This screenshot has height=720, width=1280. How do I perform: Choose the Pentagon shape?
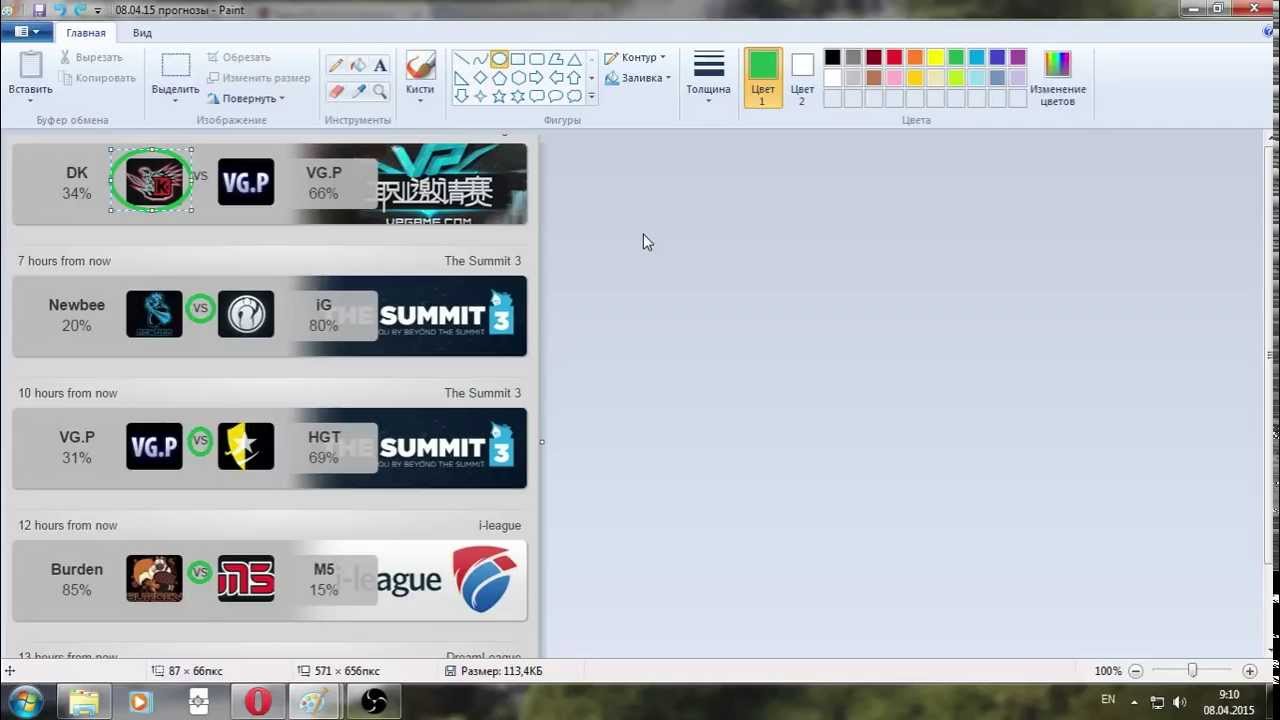[x=499, y=78]
